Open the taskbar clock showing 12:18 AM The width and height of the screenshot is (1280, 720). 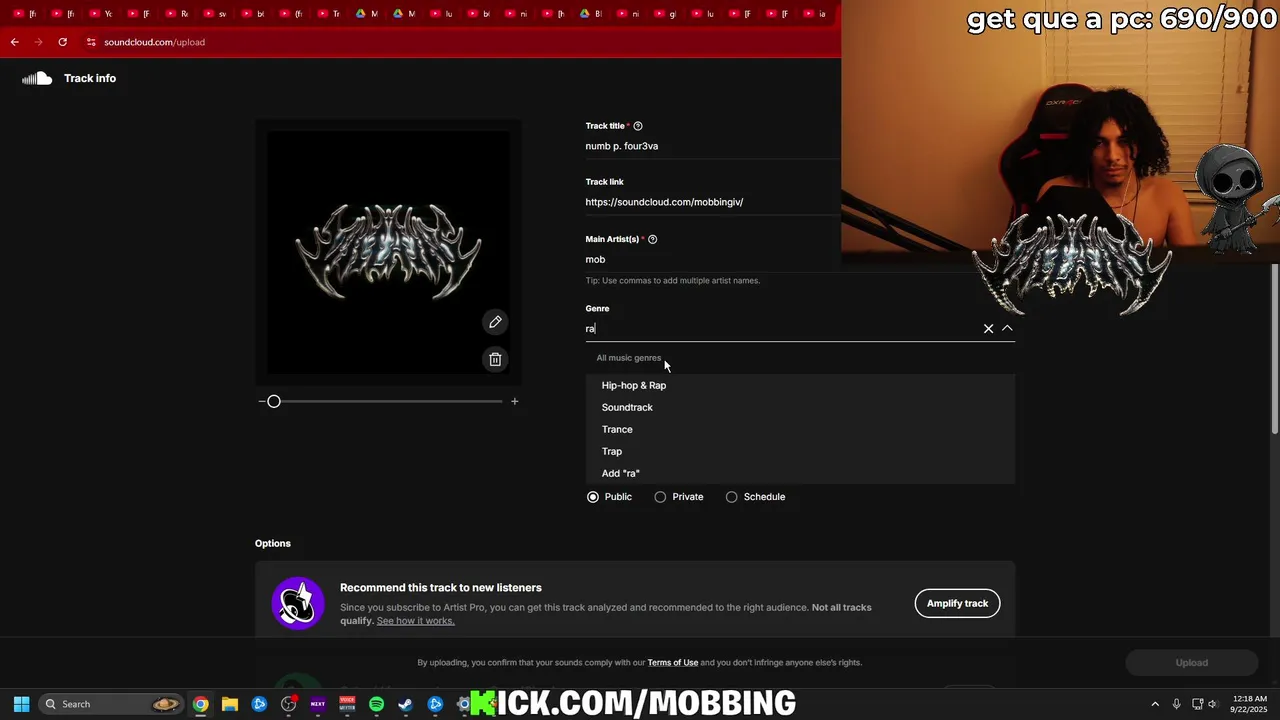1250,704
